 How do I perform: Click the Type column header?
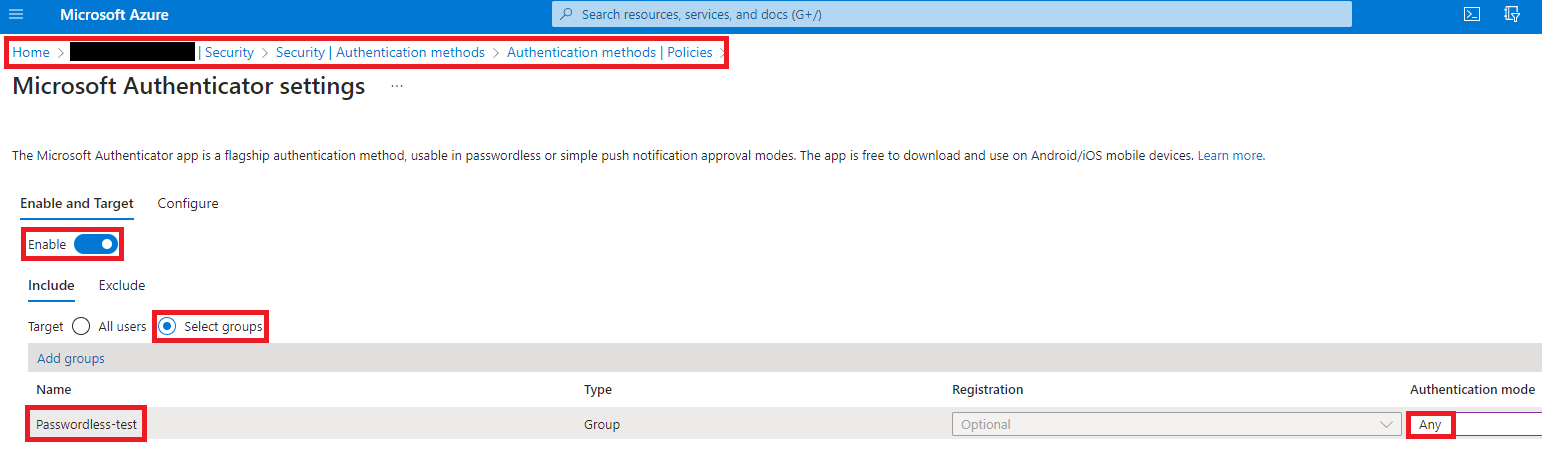[x=598, y=390]
